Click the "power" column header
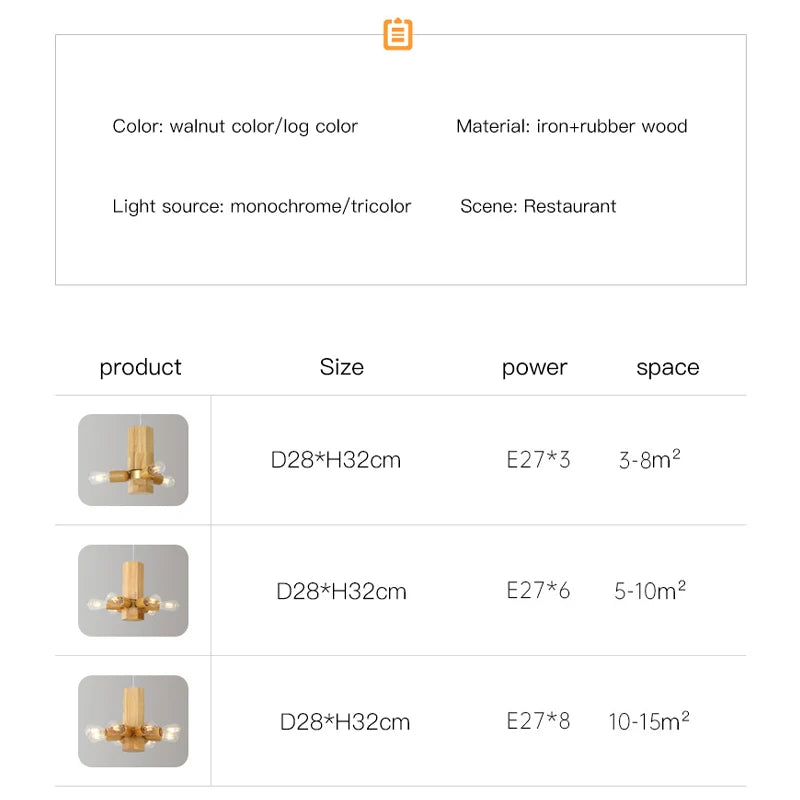 (534, 367)
